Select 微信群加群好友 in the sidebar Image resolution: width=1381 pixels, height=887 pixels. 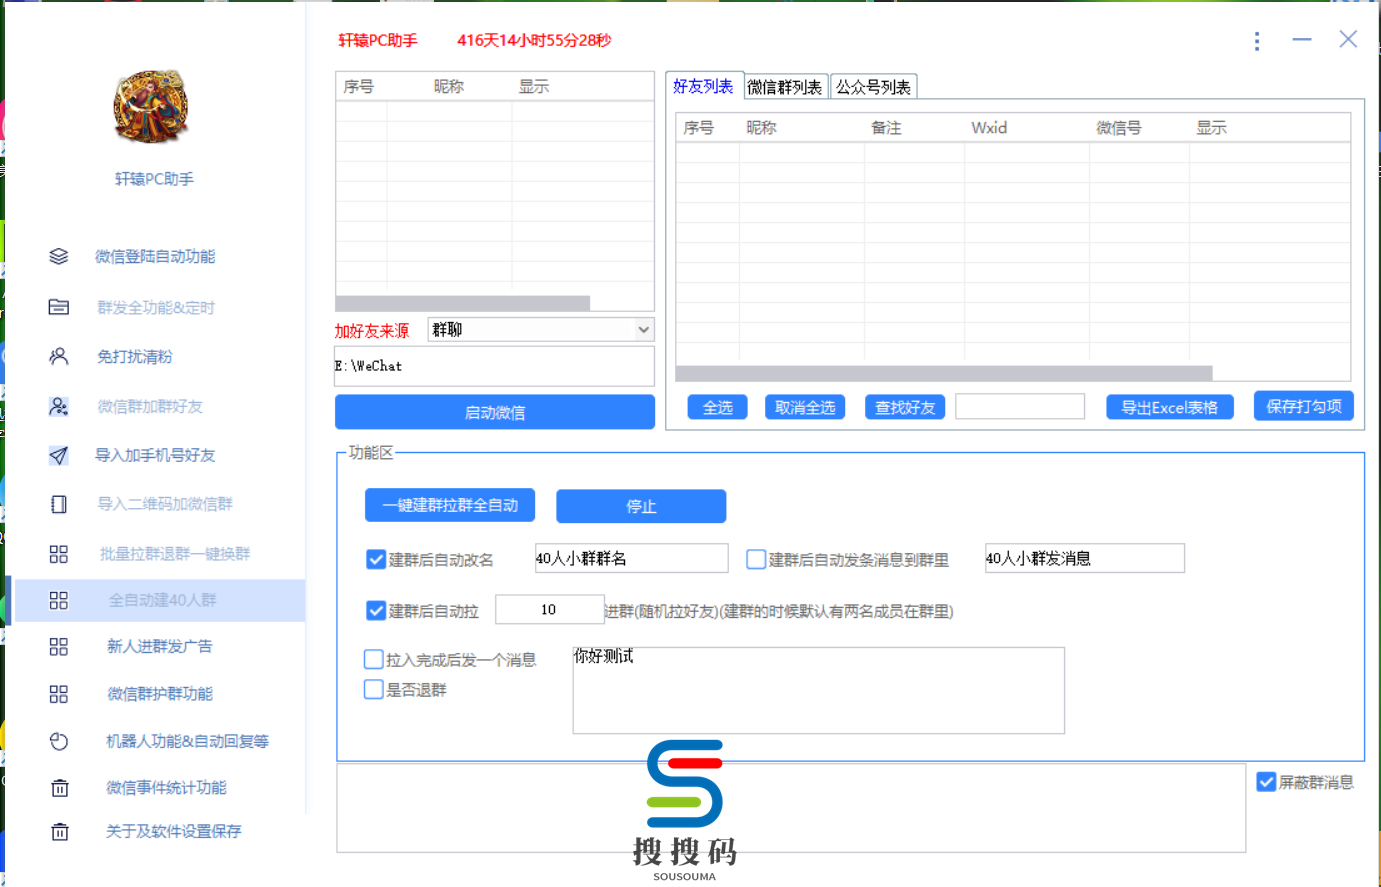coord(150,406)
